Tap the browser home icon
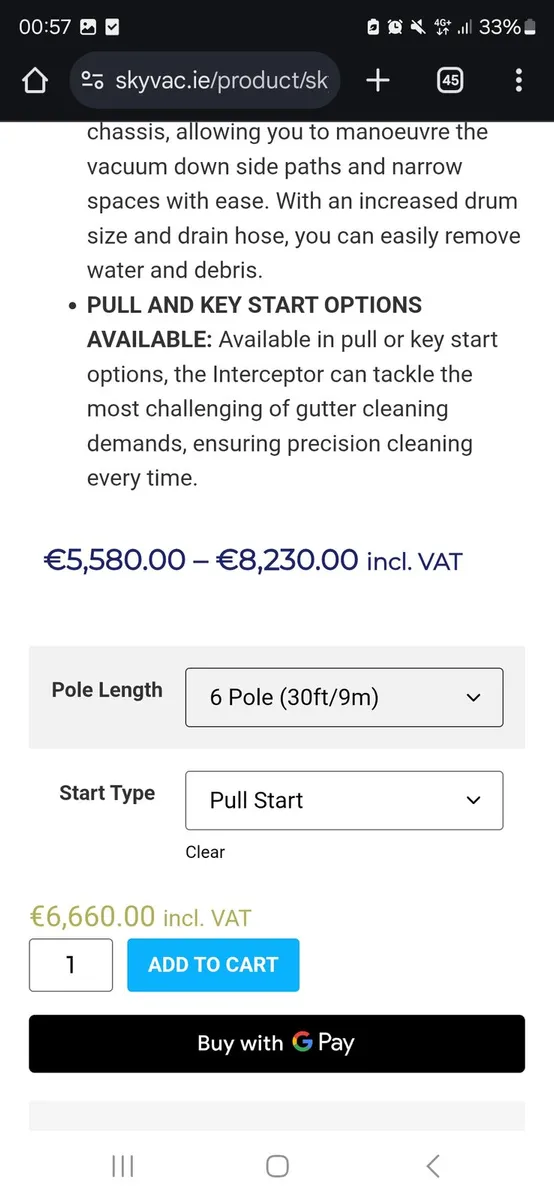 click(x=35, y=80)
